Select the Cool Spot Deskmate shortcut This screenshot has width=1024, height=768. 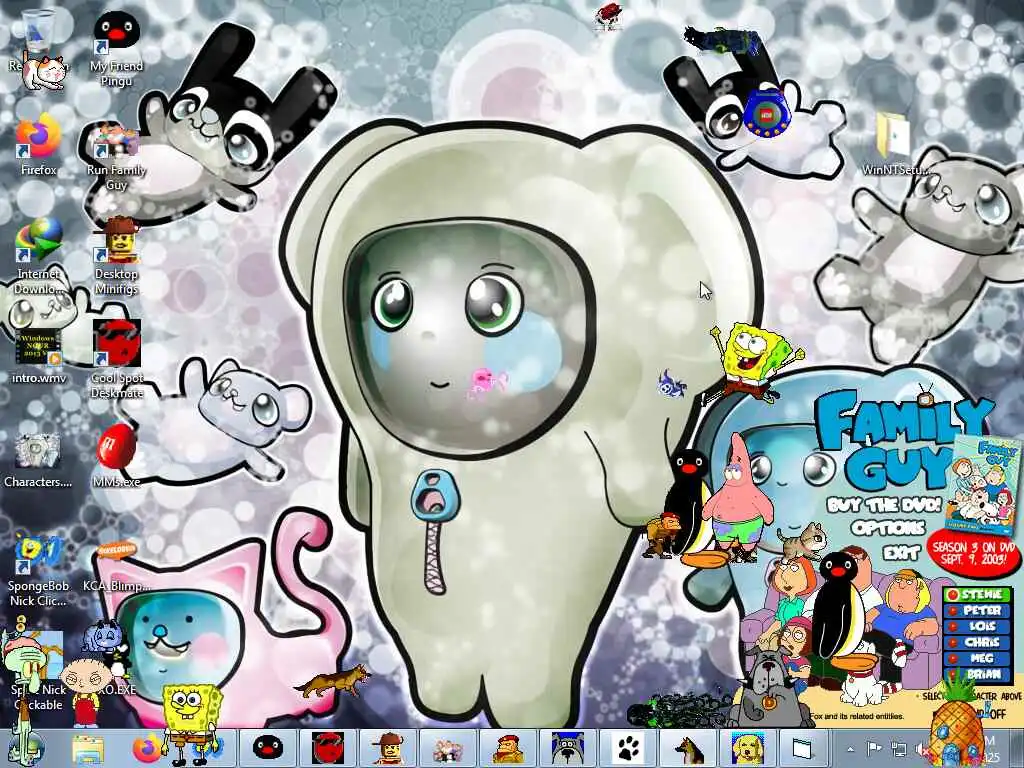pos(116,359)
